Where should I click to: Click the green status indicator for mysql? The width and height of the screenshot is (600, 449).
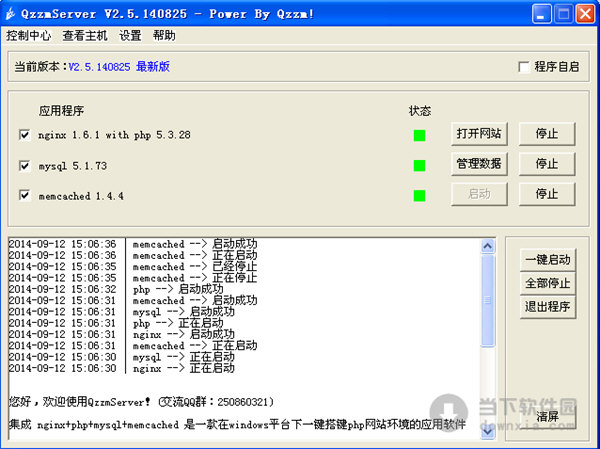419,165
